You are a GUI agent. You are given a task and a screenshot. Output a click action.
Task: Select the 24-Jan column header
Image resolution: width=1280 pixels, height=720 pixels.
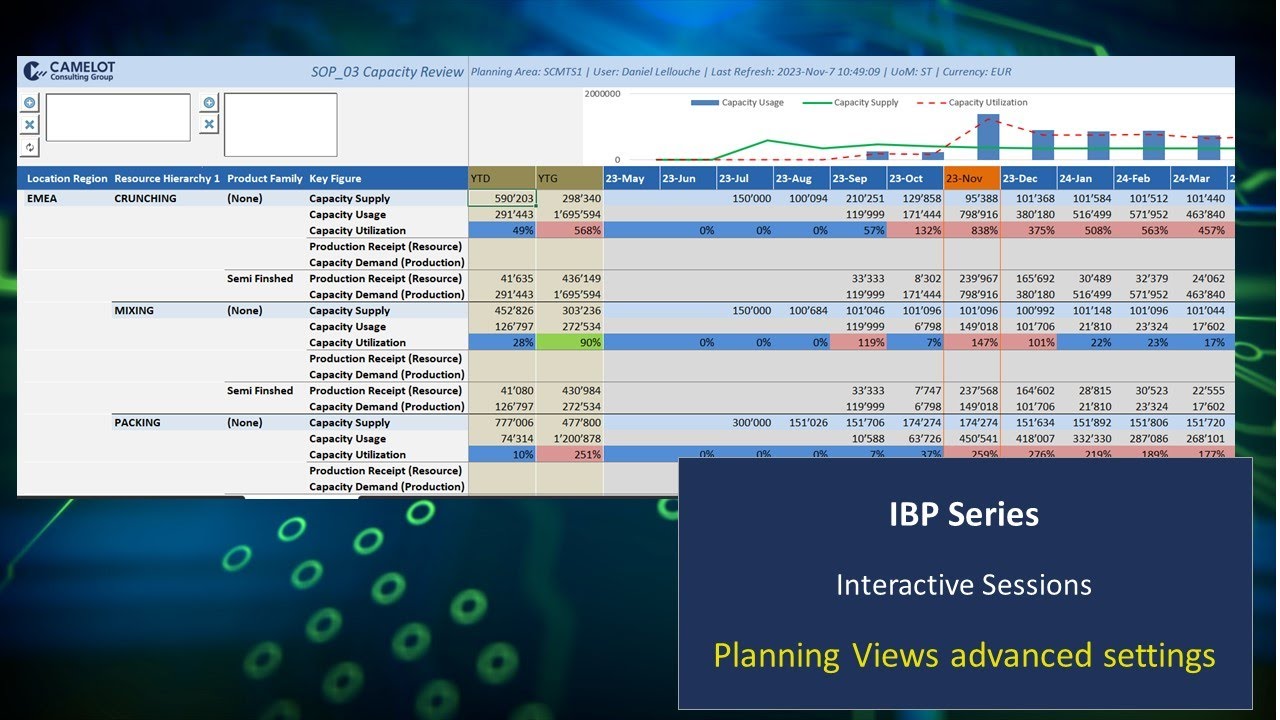click(1086, 179)
